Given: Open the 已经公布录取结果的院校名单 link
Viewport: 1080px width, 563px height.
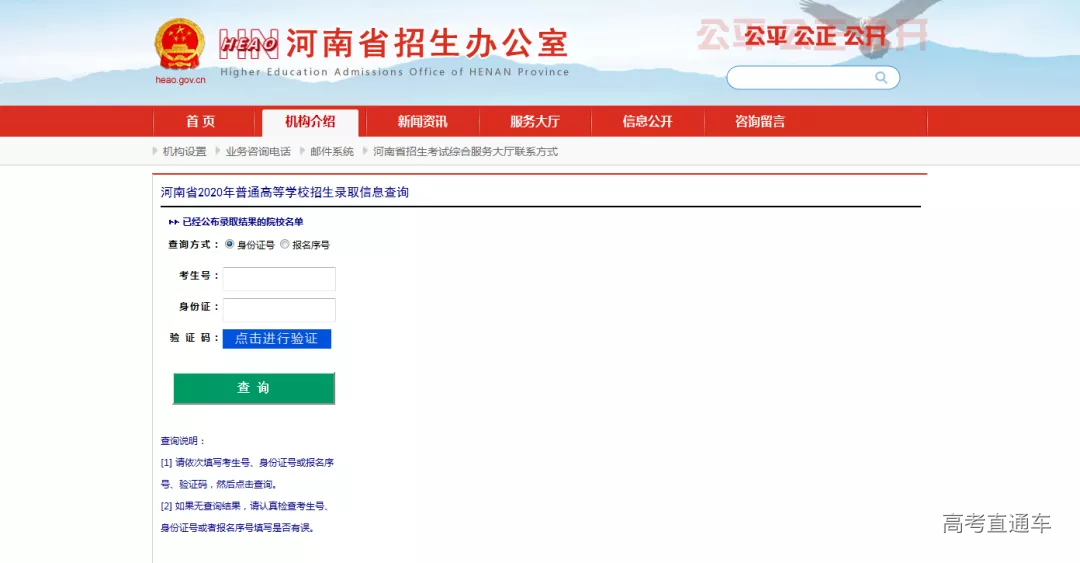Looking at the screenshot, I should coord(242,222).
